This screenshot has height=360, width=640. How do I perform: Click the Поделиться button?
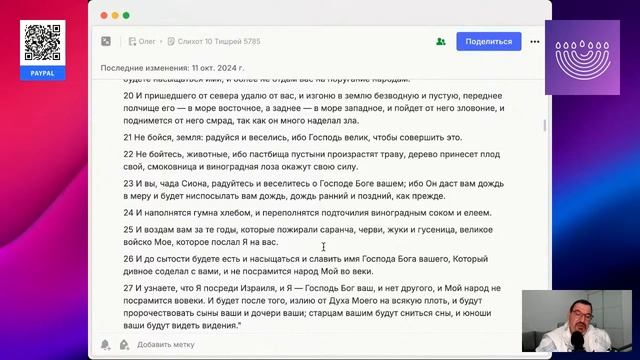(x=489, y=41)
